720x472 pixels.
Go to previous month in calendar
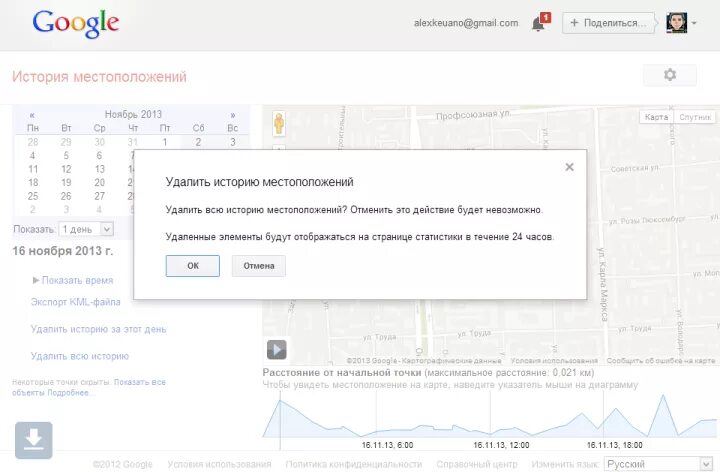pos(32,115)
